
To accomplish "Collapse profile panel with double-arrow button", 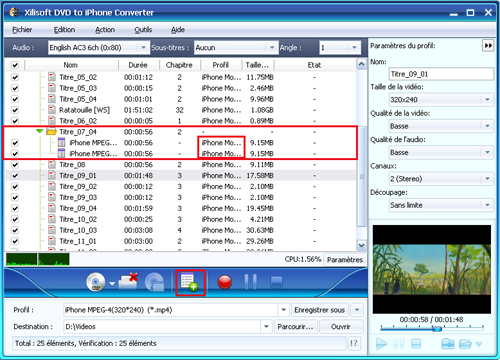I will point(488,45).
